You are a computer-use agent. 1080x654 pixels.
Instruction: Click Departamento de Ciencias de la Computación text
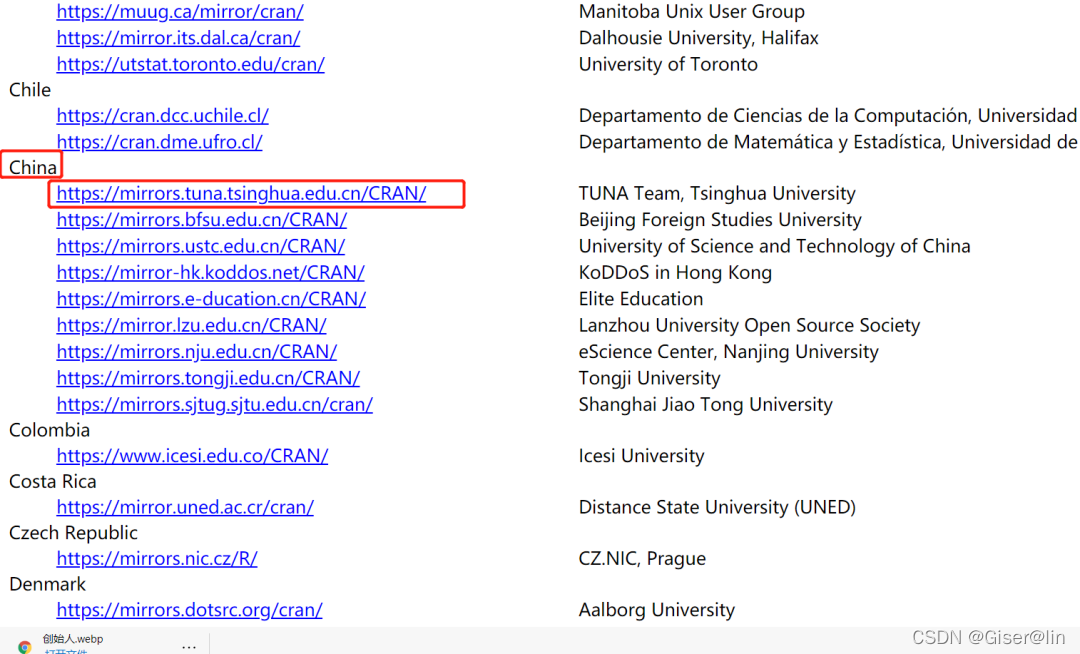point(775,116)
